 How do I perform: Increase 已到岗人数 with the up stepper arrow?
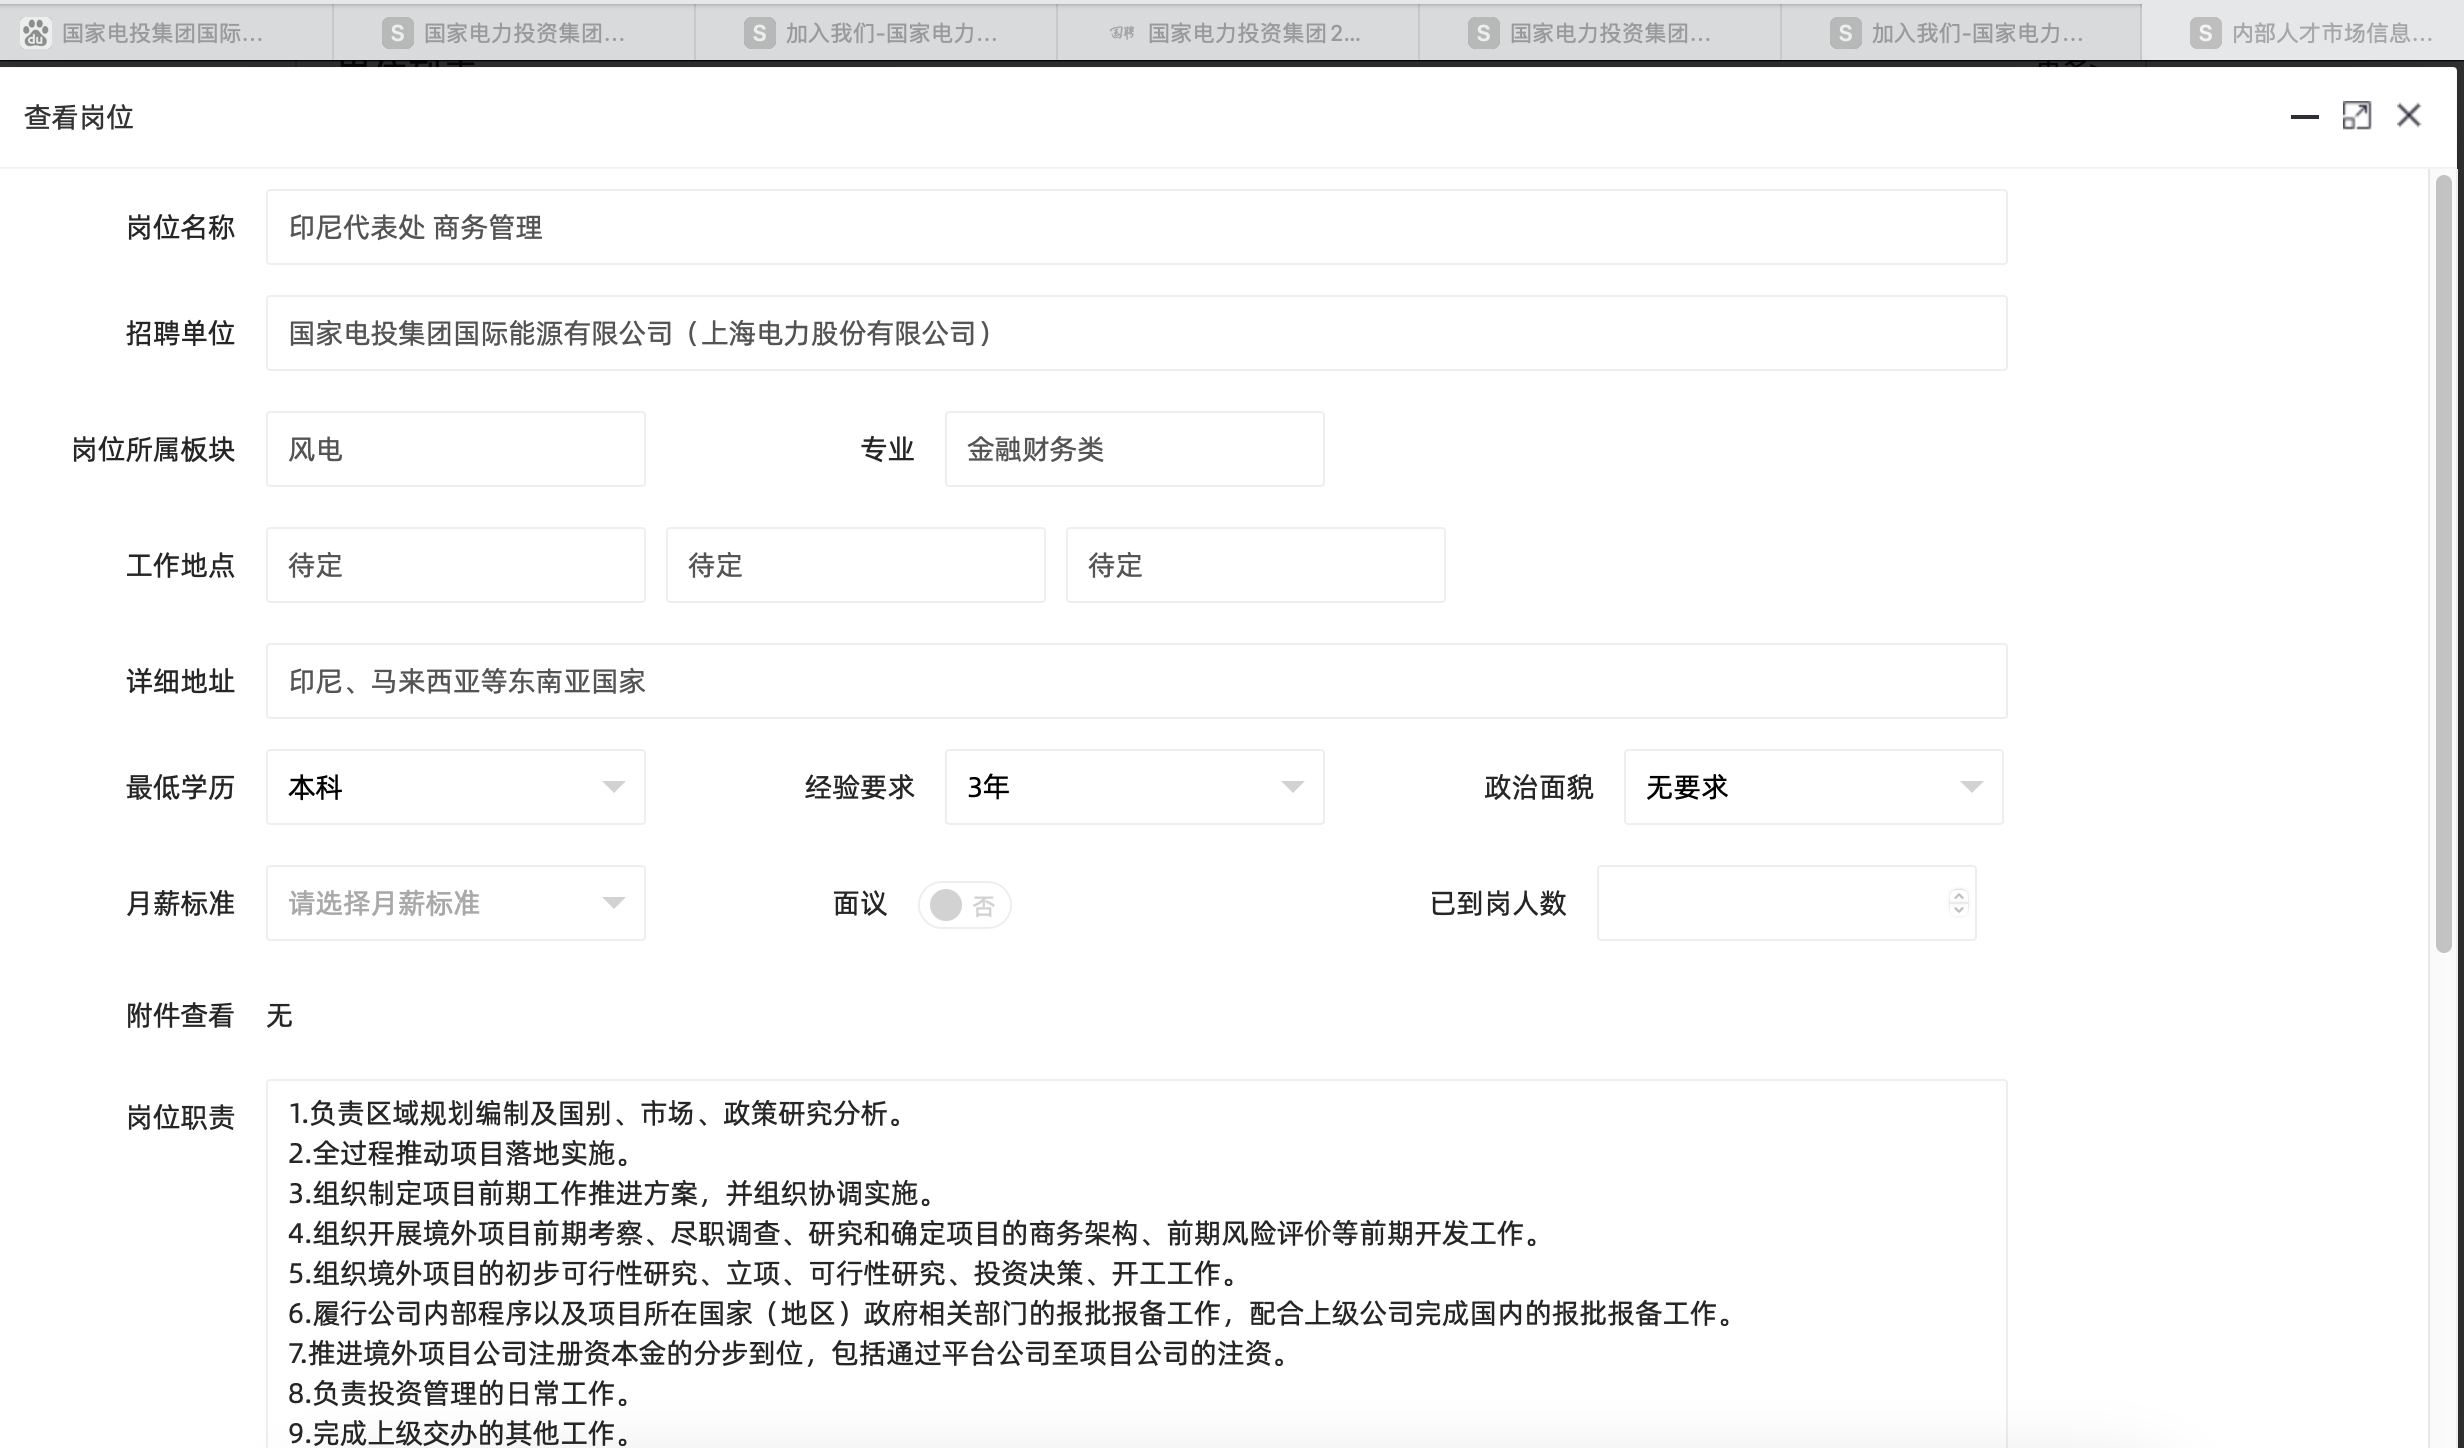(1959, 896)
